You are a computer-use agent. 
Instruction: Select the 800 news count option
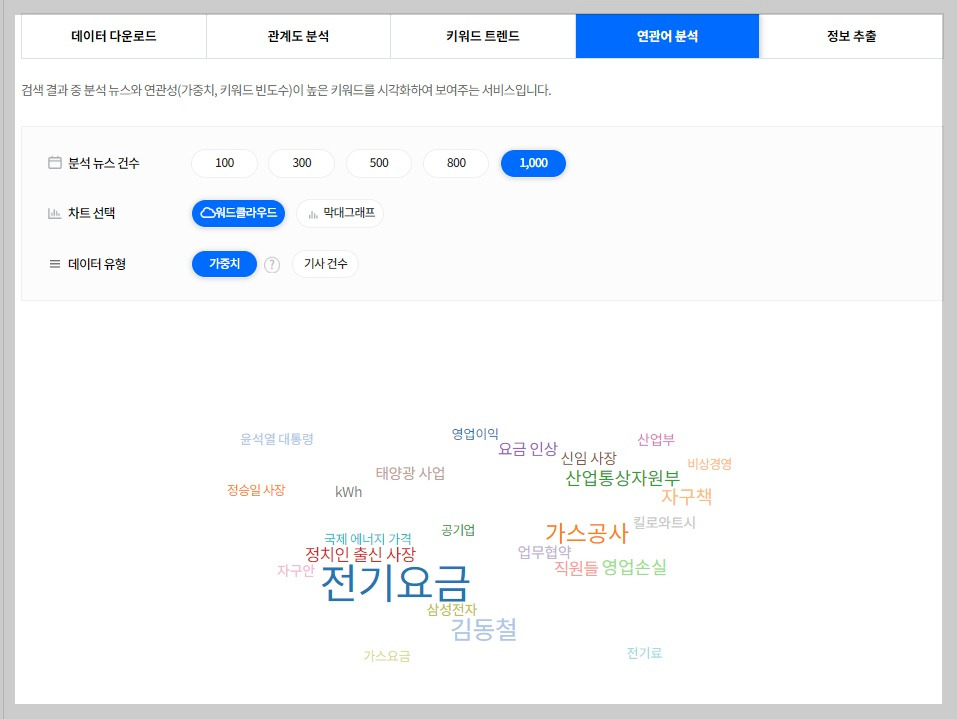tap(456, 163)
